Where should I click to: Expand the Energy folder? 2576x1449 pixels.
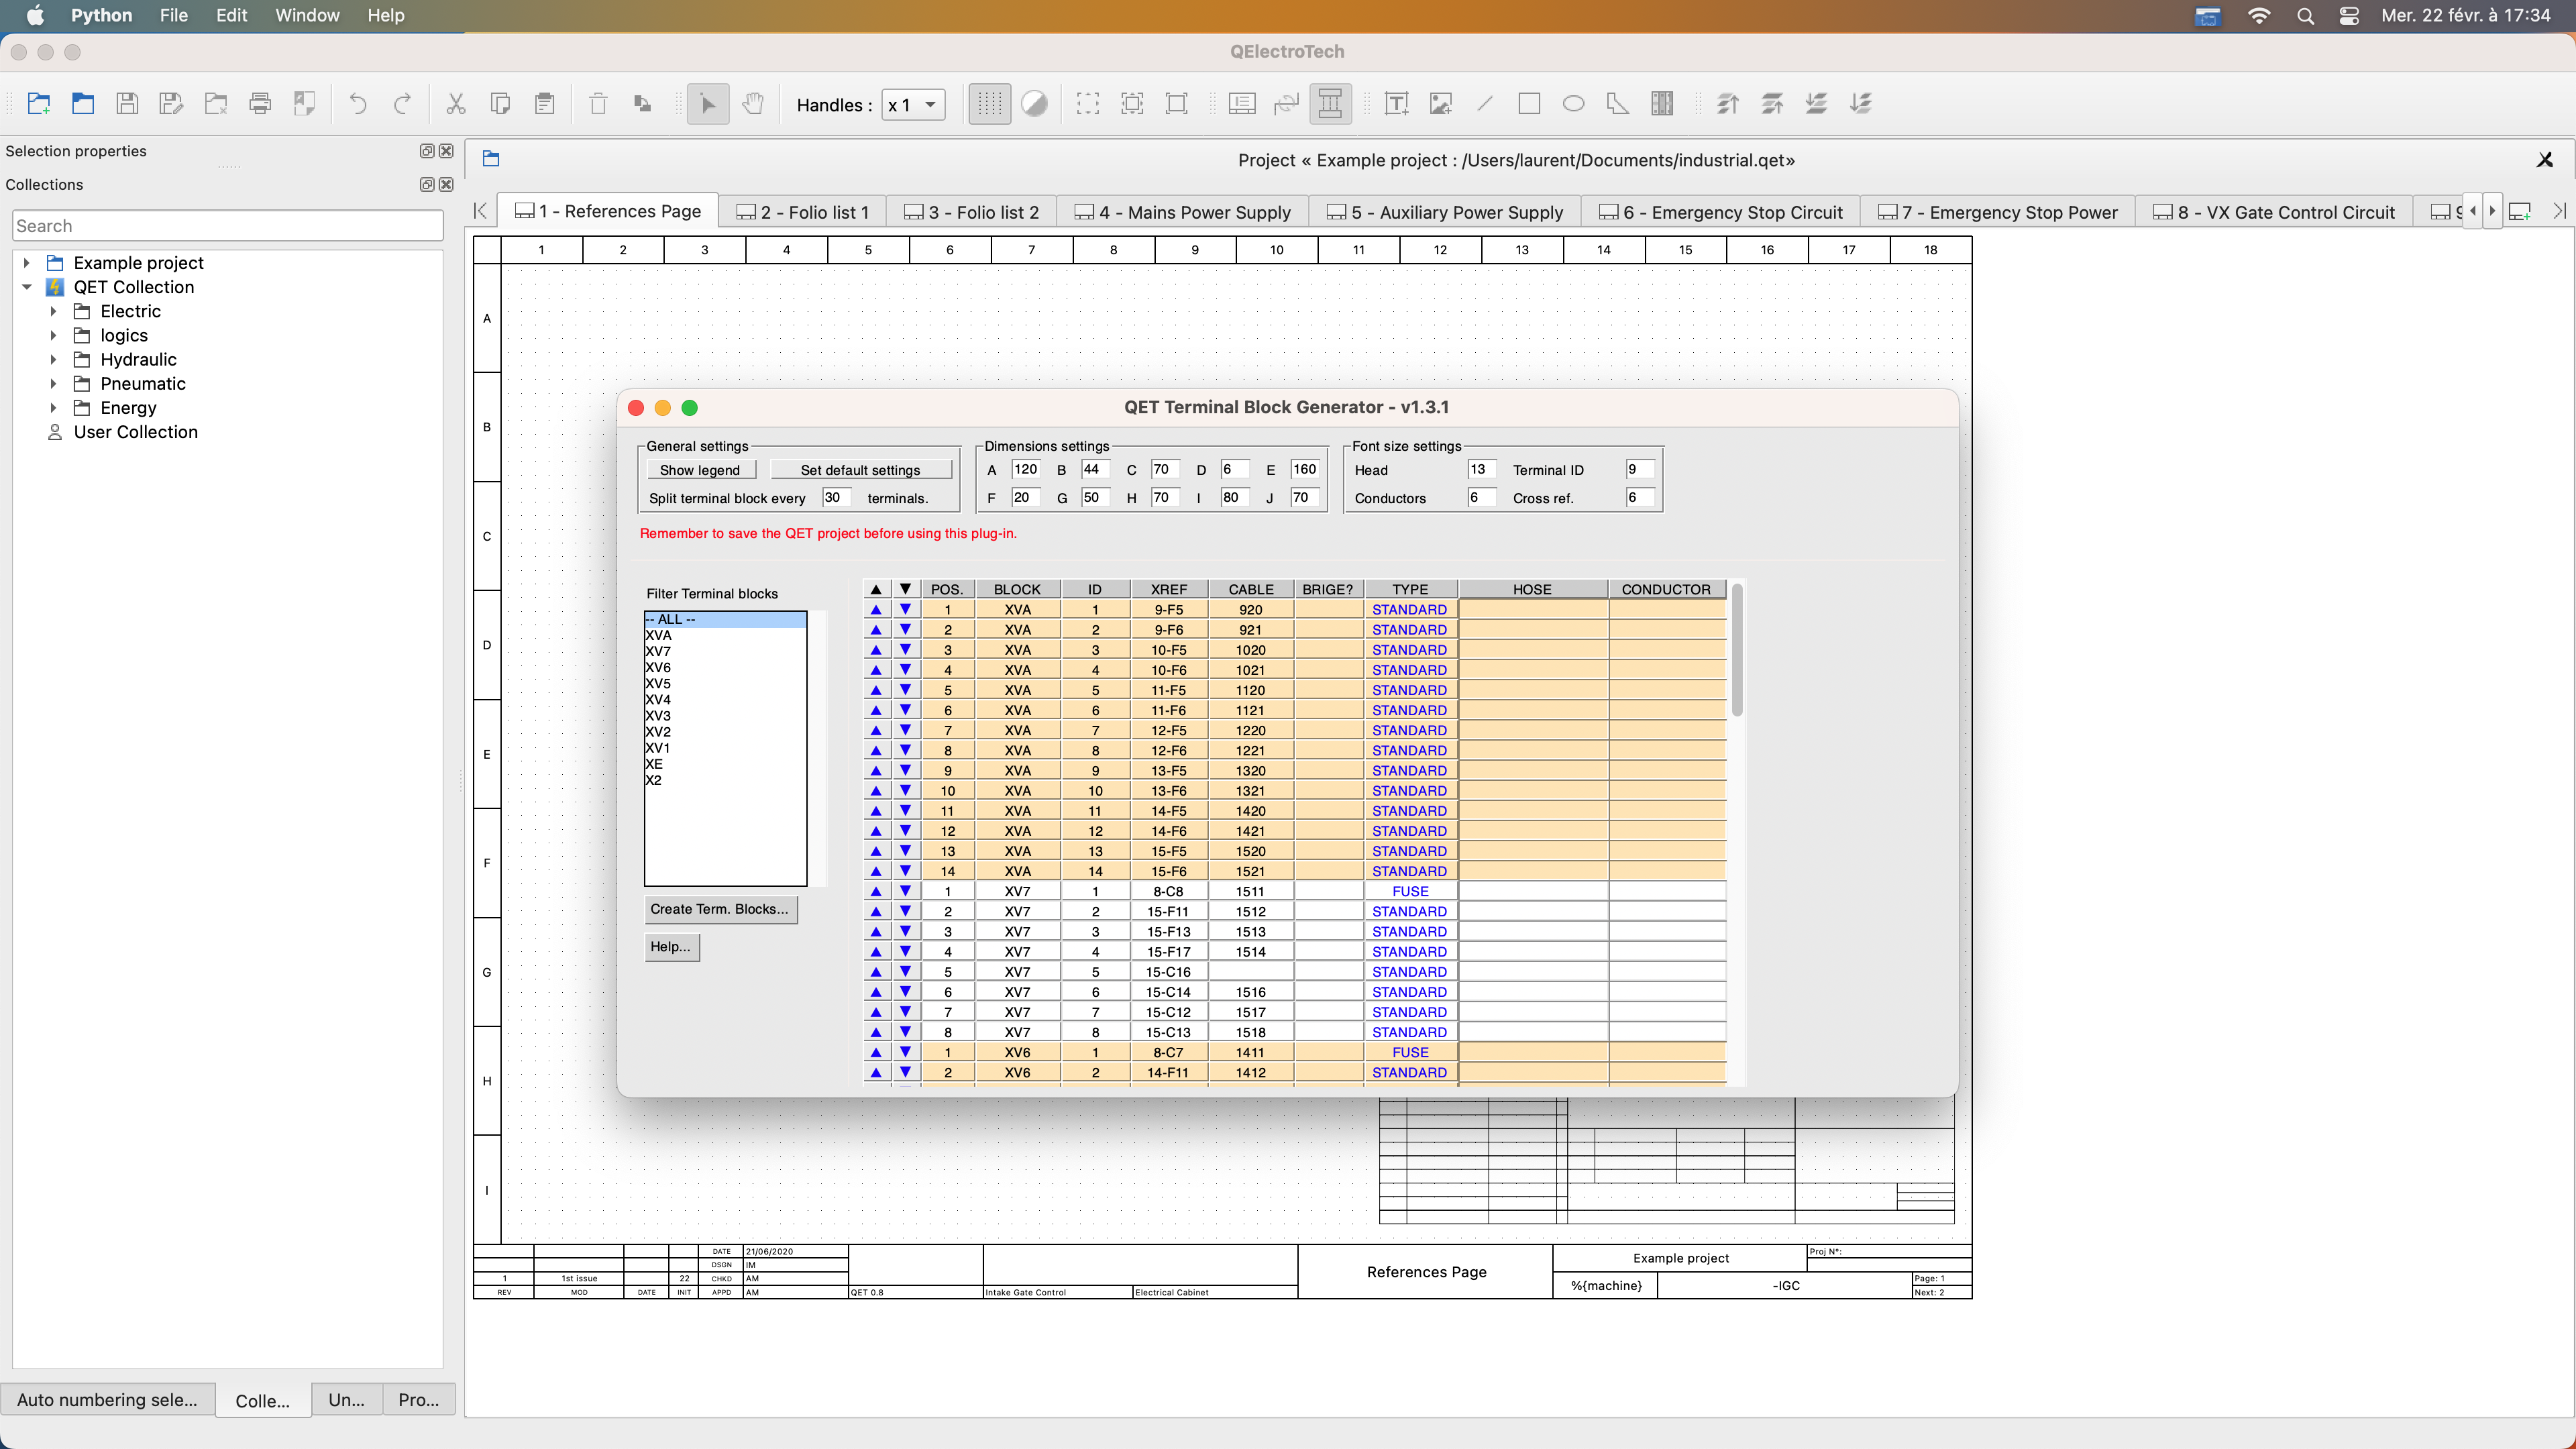(x=54, y=408)
